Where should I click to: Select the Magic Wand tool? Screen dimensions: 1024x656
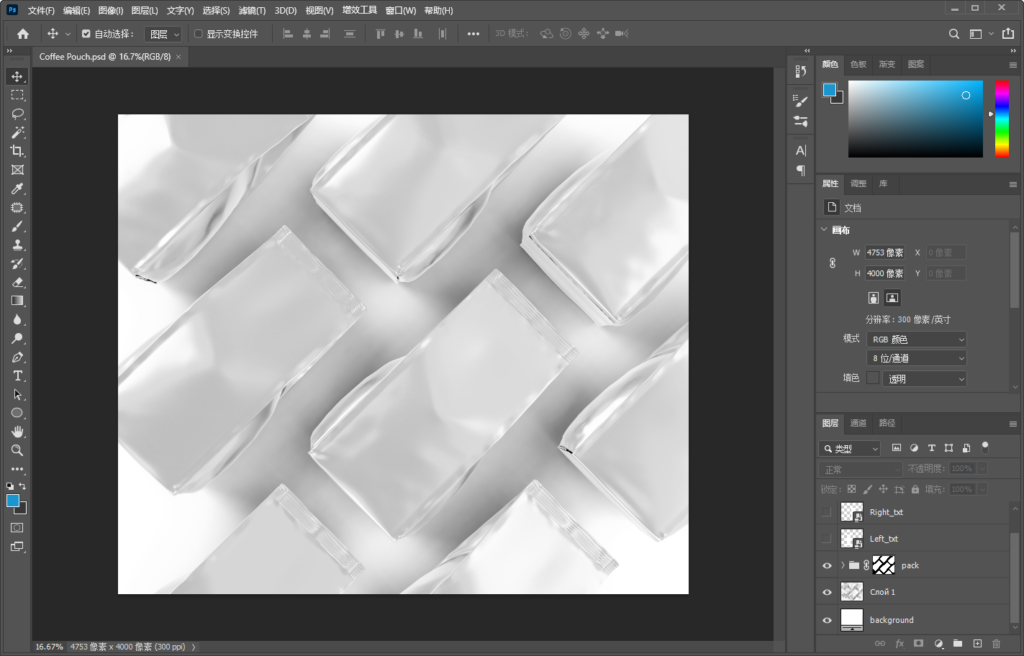click(x=17, y=133)
